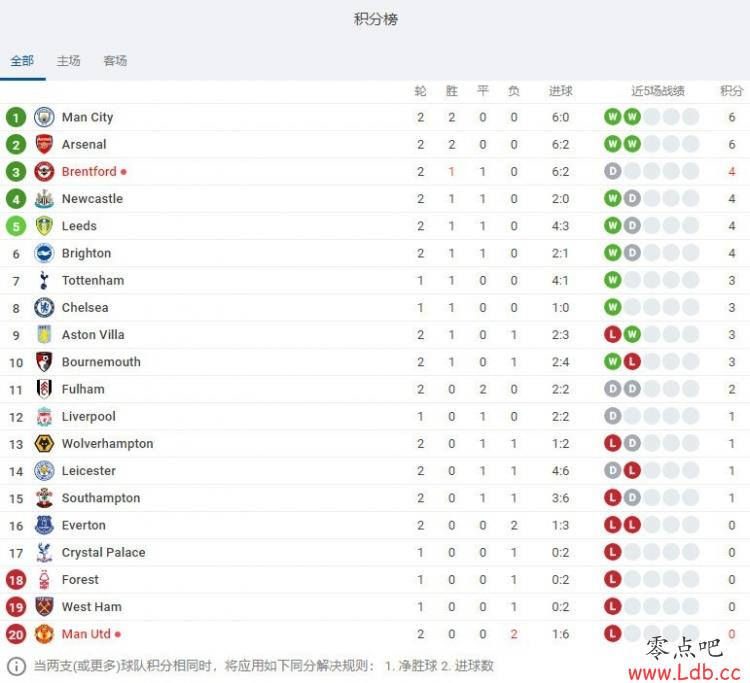Click Everton's second red L result badge
This screenshot has width=750, height=683.
[632, 525]
